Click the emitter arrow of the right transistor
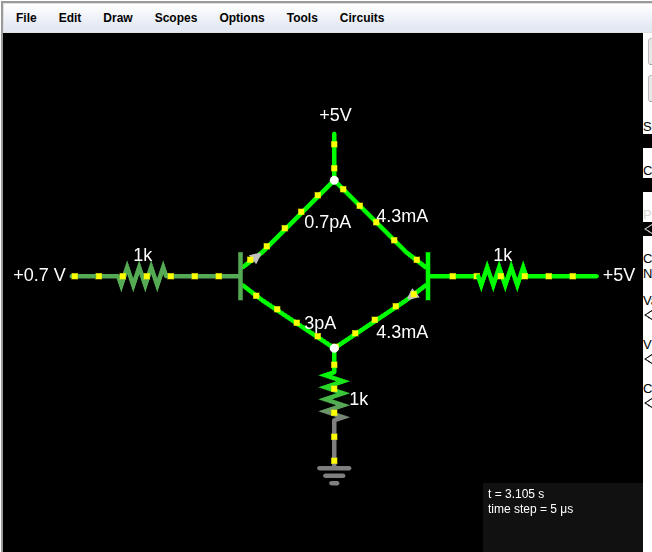Screen dimensions: 652x552 [412, 294]
